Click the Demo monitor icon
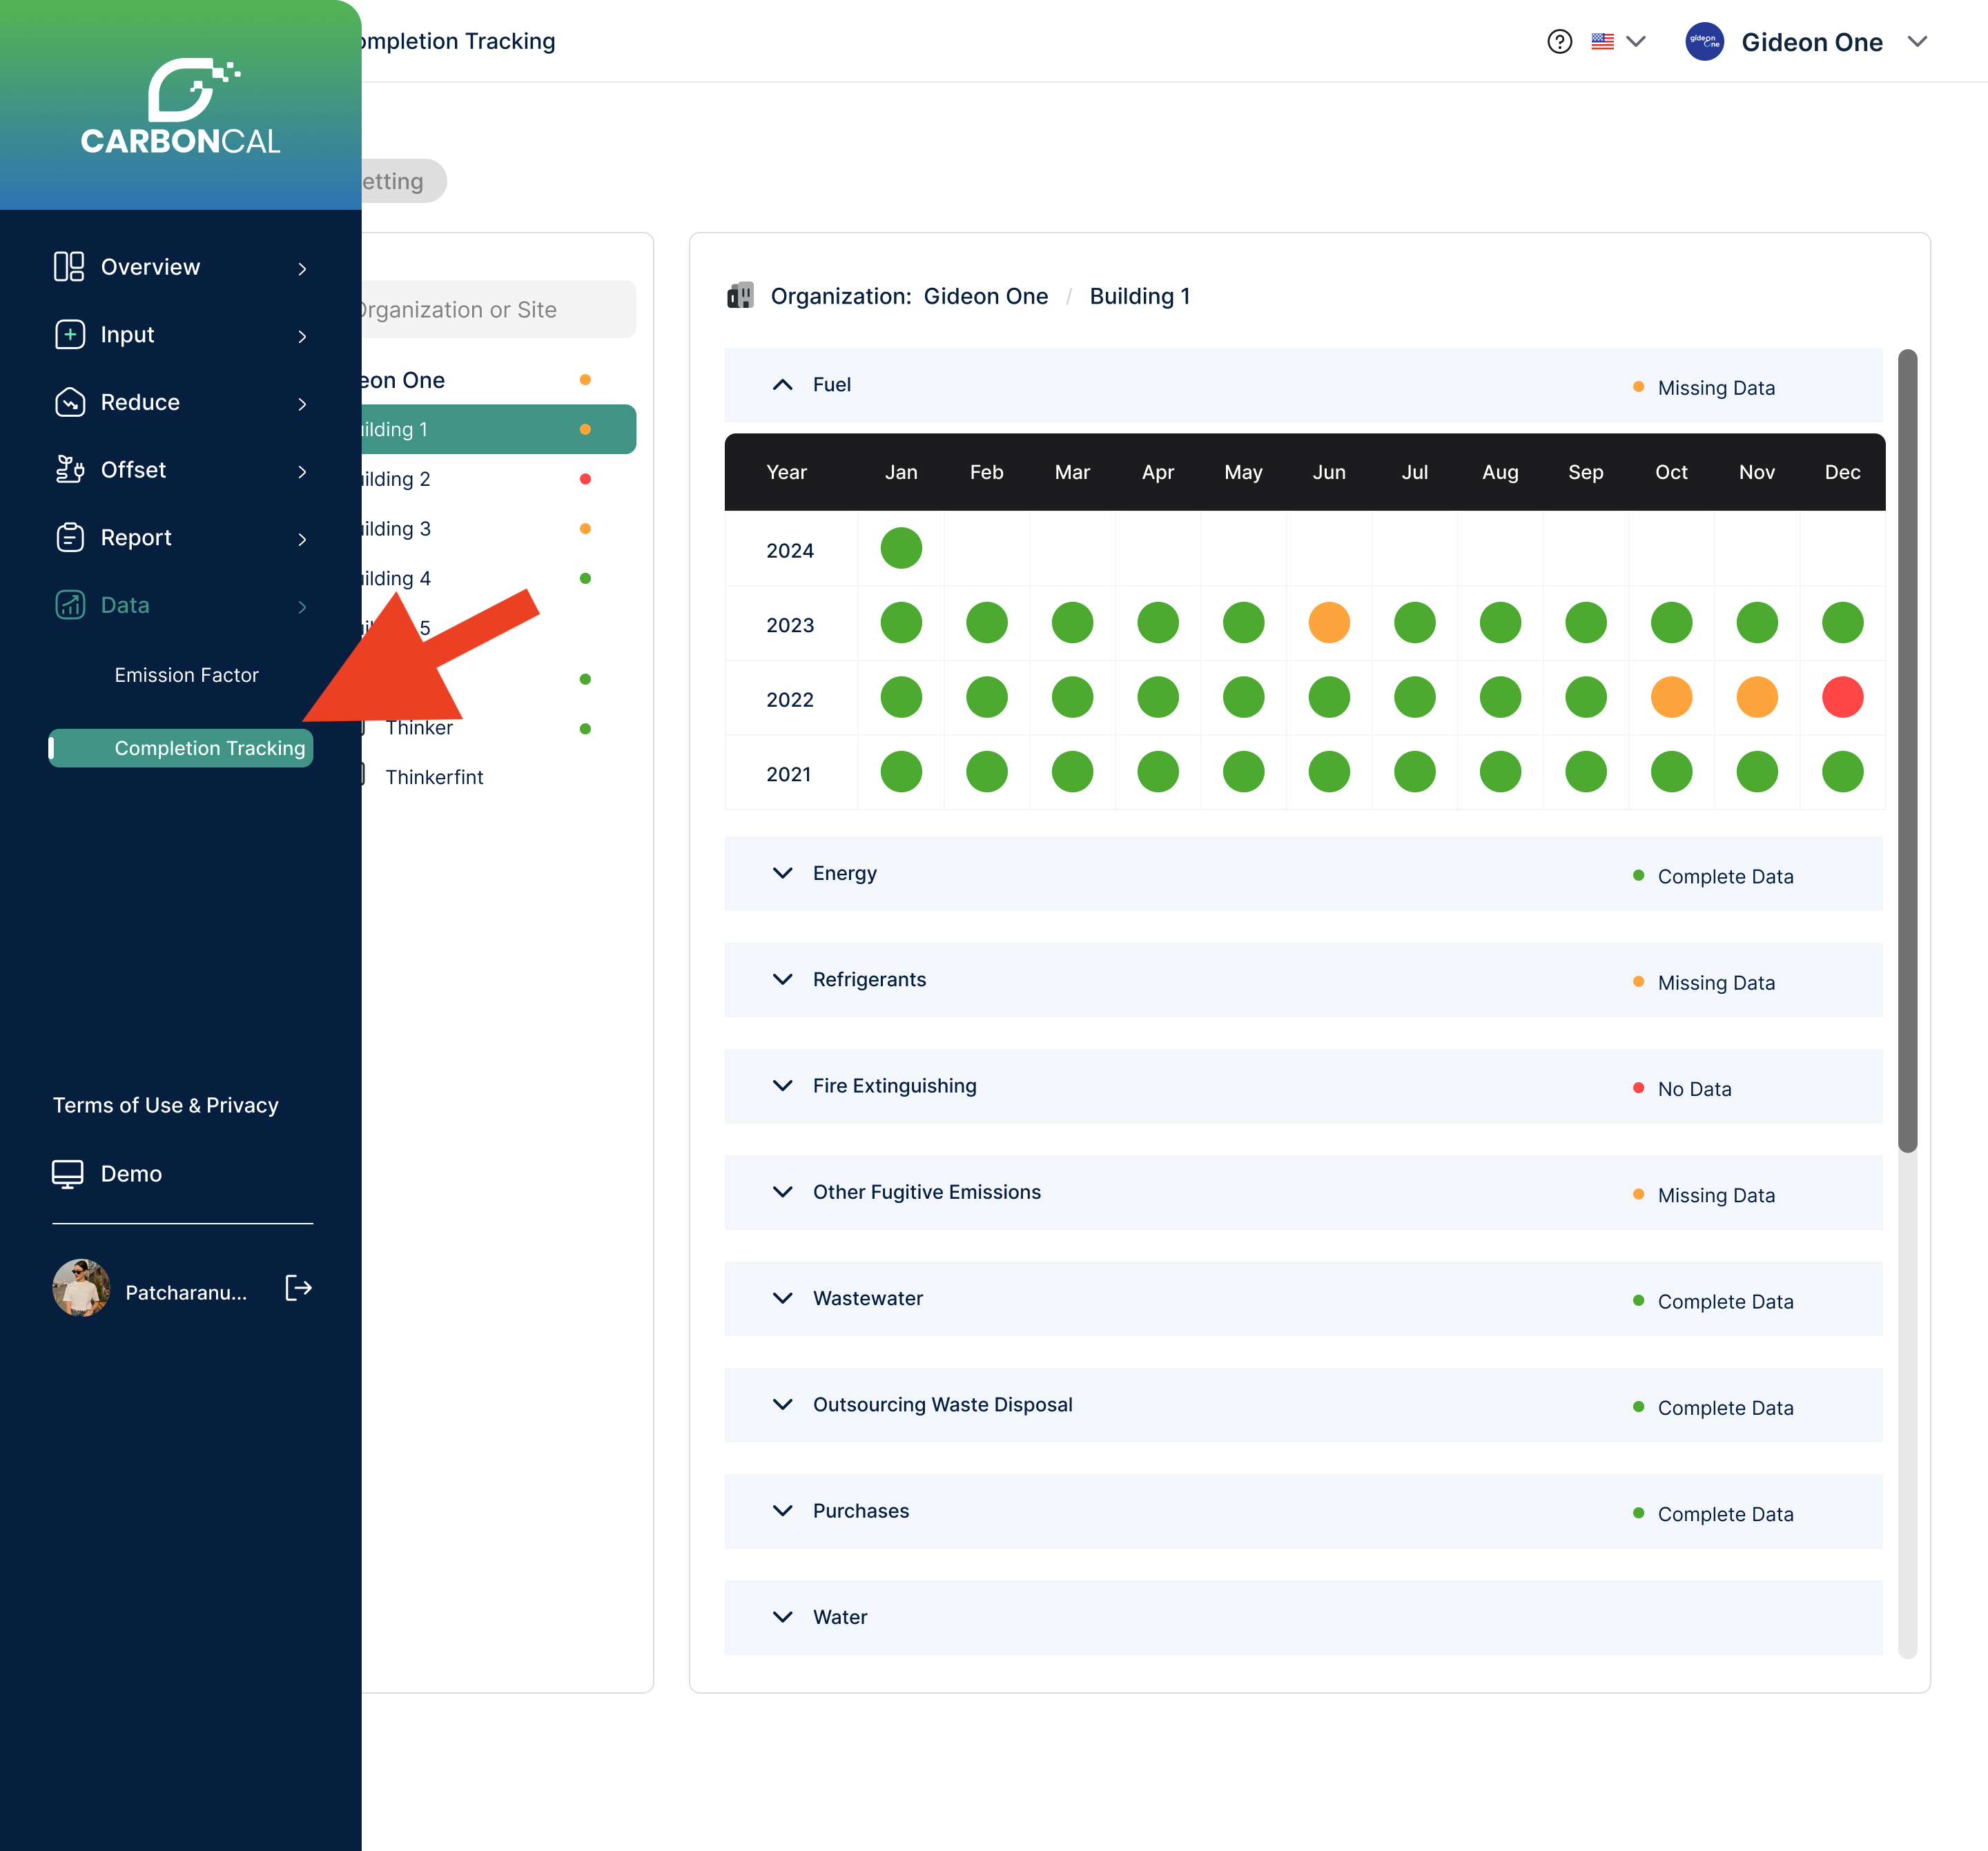This screenshot has height=1851, width=1988. point(68,1174)
